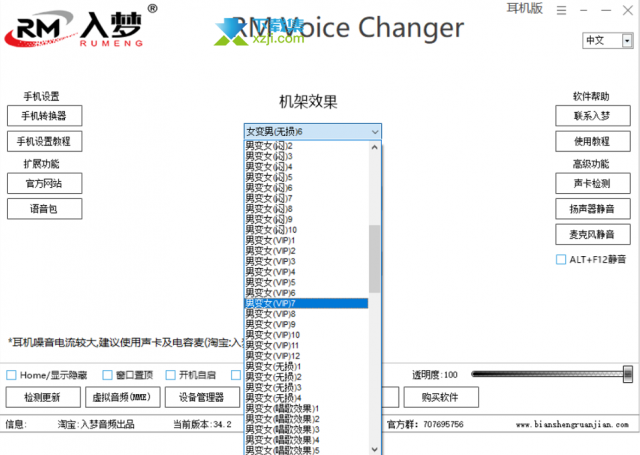Click the RM 入梦 logo
The width and height of the screenshot is (640, 455).
coord(80,27)
